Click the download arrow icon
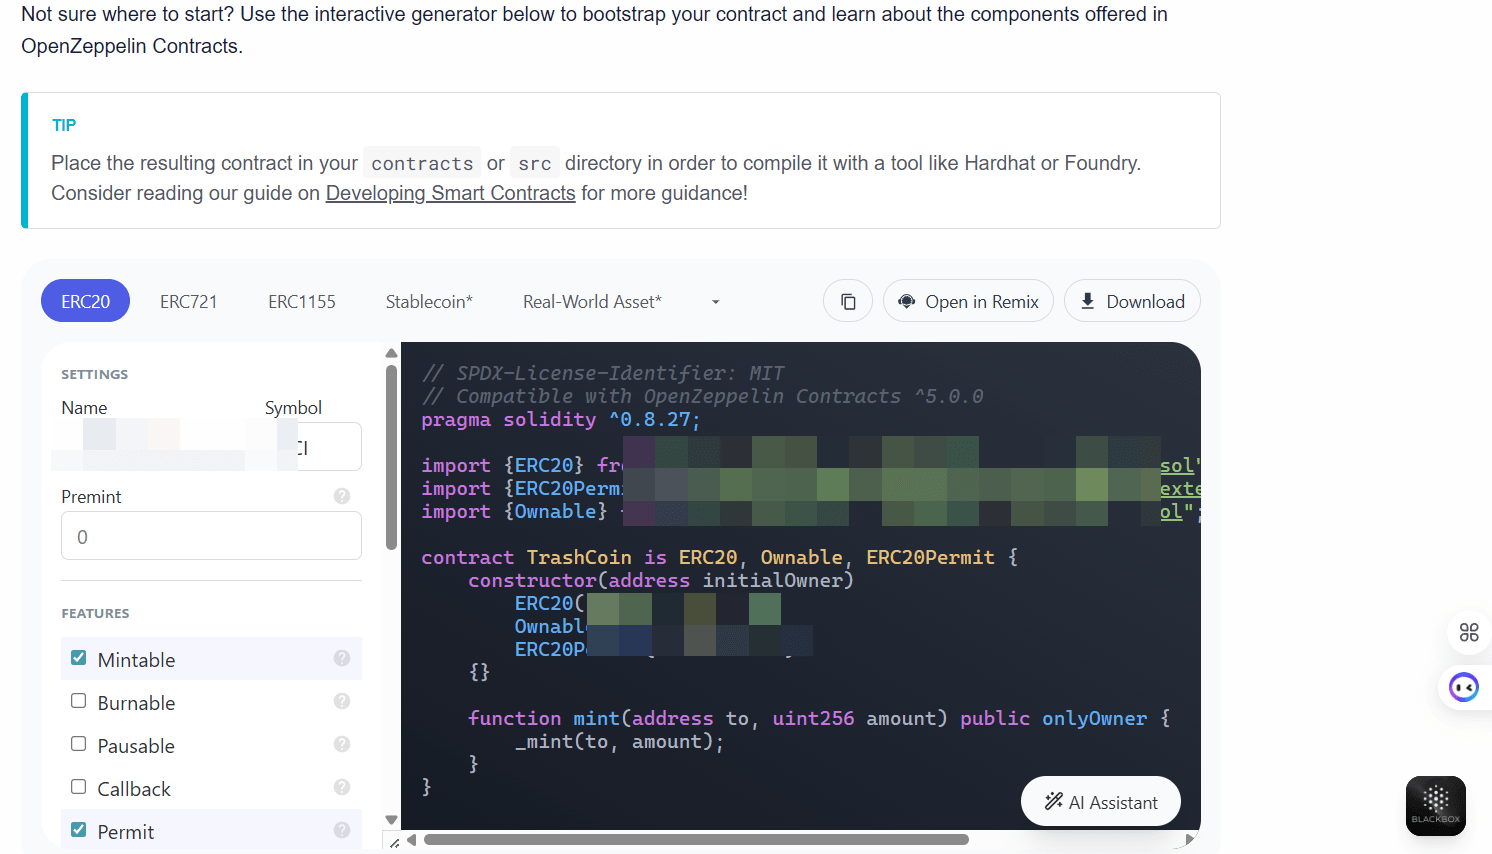Image resolution: width=1492 pixels, height=854 pixels. pyautogui.click(x=1087, y=301)
